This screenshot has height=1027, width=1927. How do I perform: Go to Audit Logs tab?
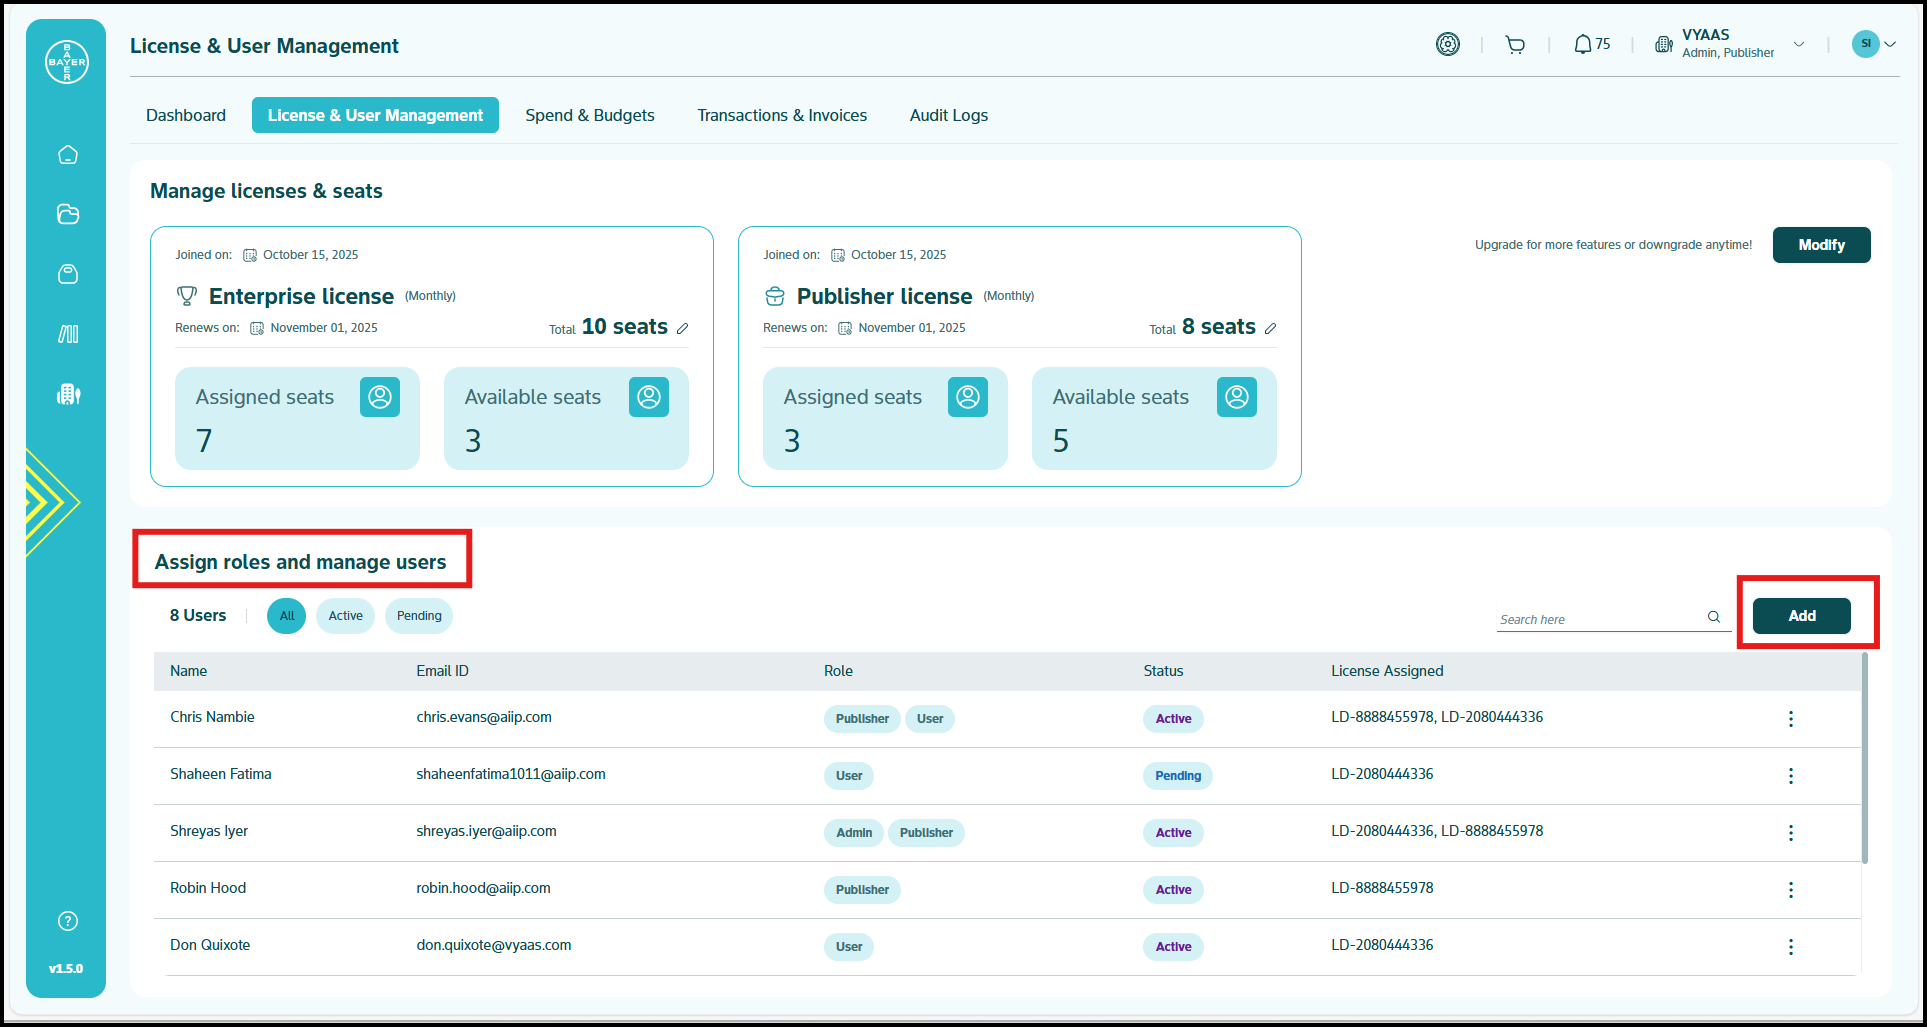pyautogui.click(x=948, y=115)
